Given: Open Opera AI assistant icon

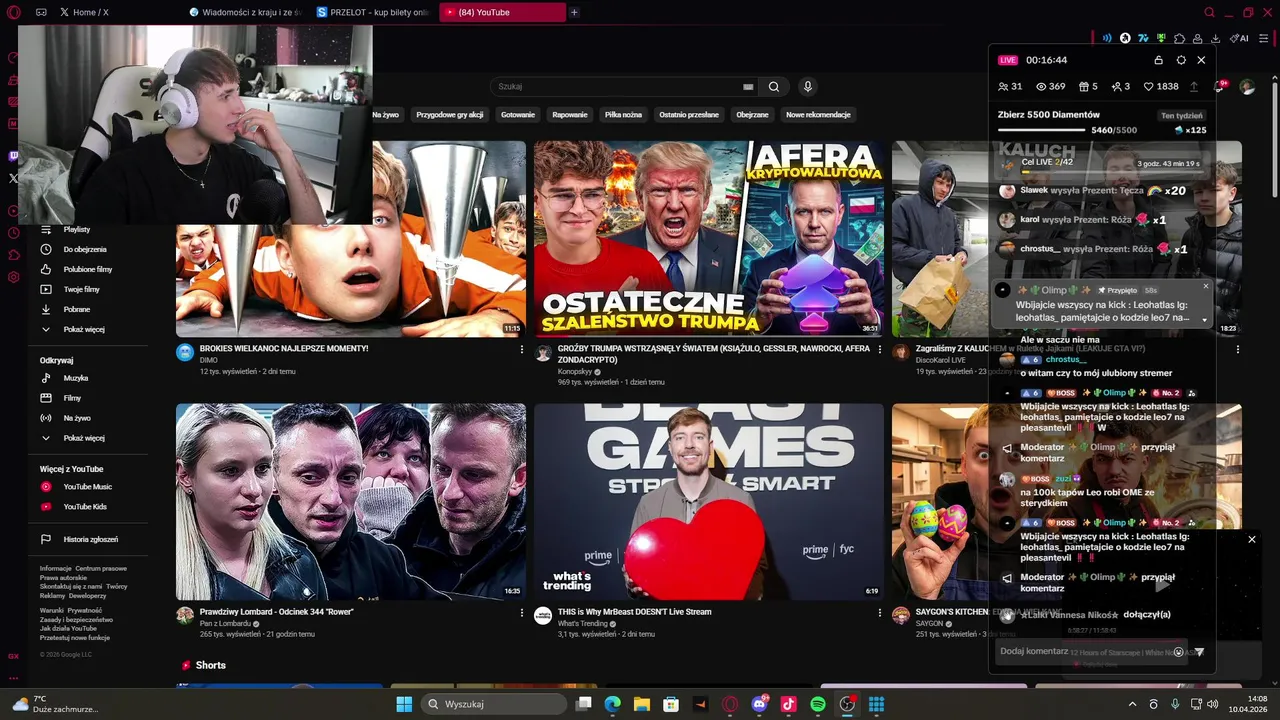Looking at the screenshot, I should click(x=1240, y=38).
